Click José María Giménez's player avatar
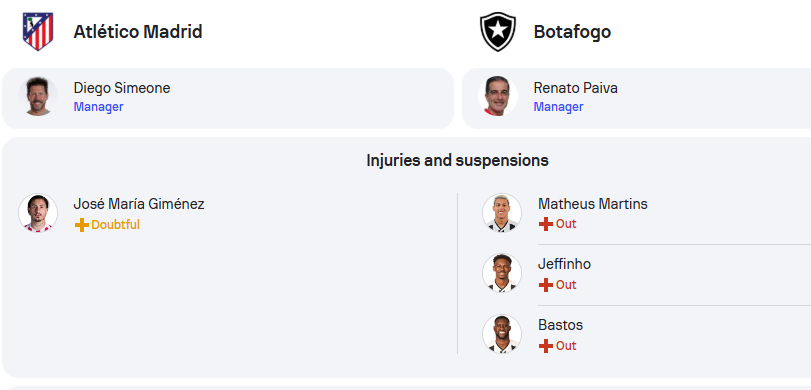Screen dimensions: 811x390 click(x=38, y=213)
